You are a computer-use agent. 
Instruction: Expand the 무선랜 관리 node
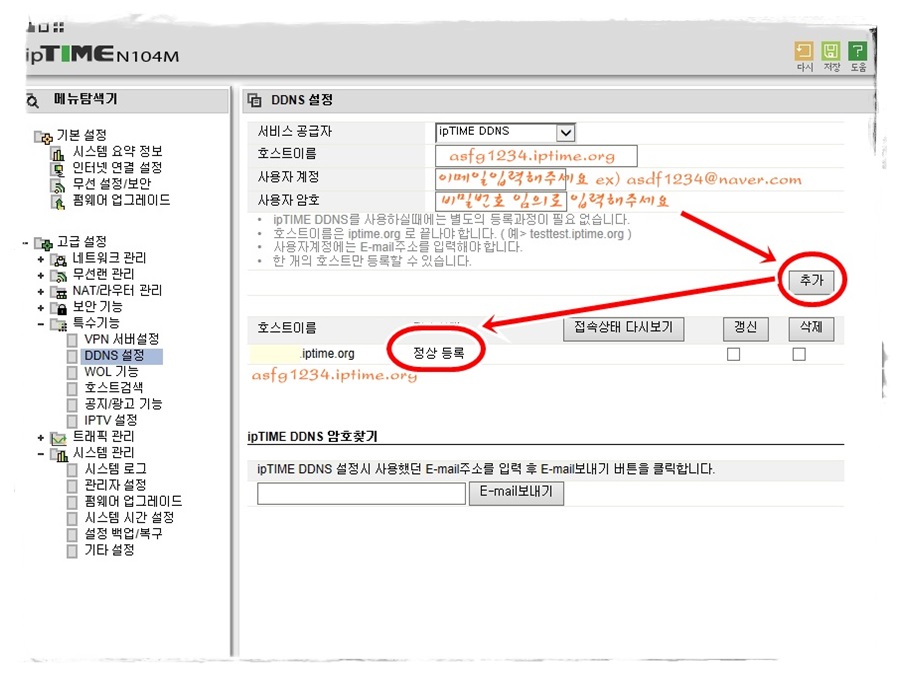coord(41,276)
